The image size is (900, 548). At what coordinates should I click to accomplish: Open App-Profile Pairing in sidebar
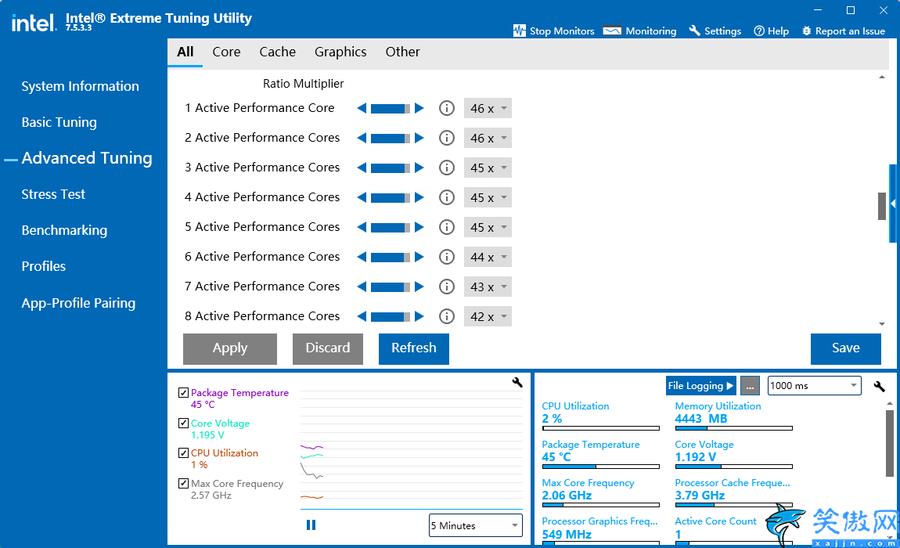click(79, 303)
